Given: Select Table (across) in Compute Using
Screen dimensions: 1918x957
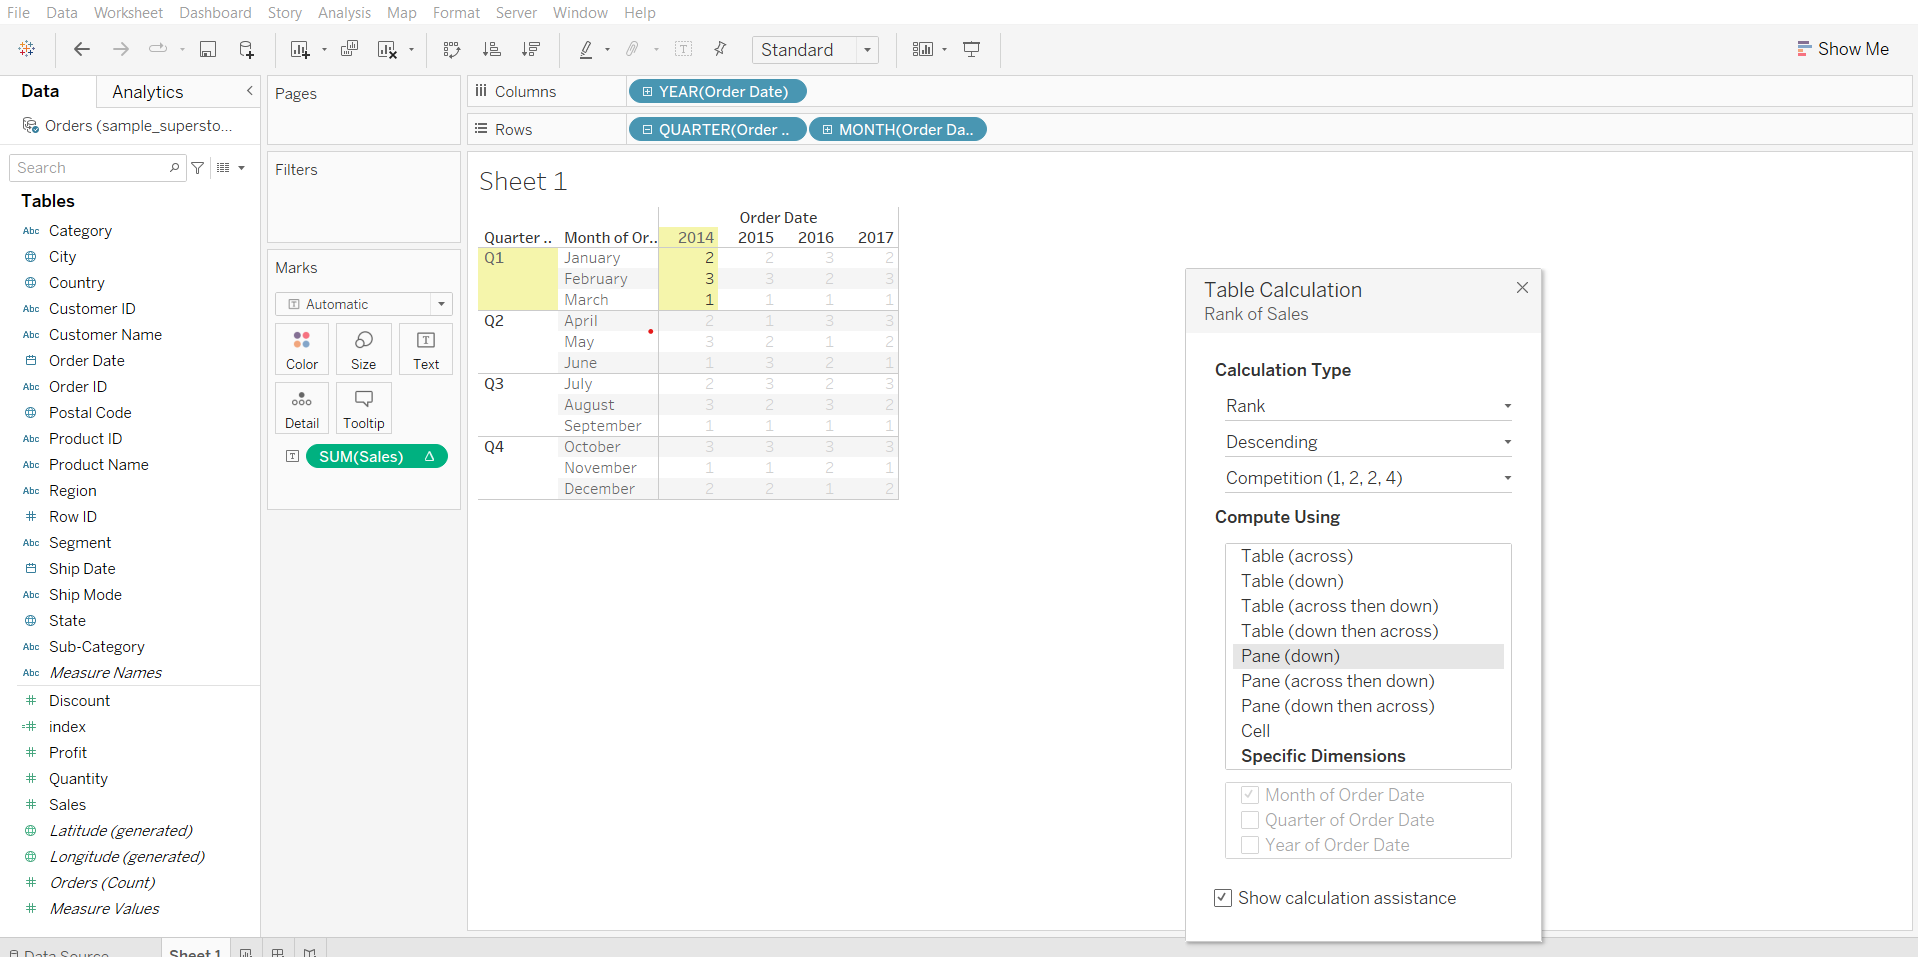Looking at the screenshot, I should tap(1296, 556).
